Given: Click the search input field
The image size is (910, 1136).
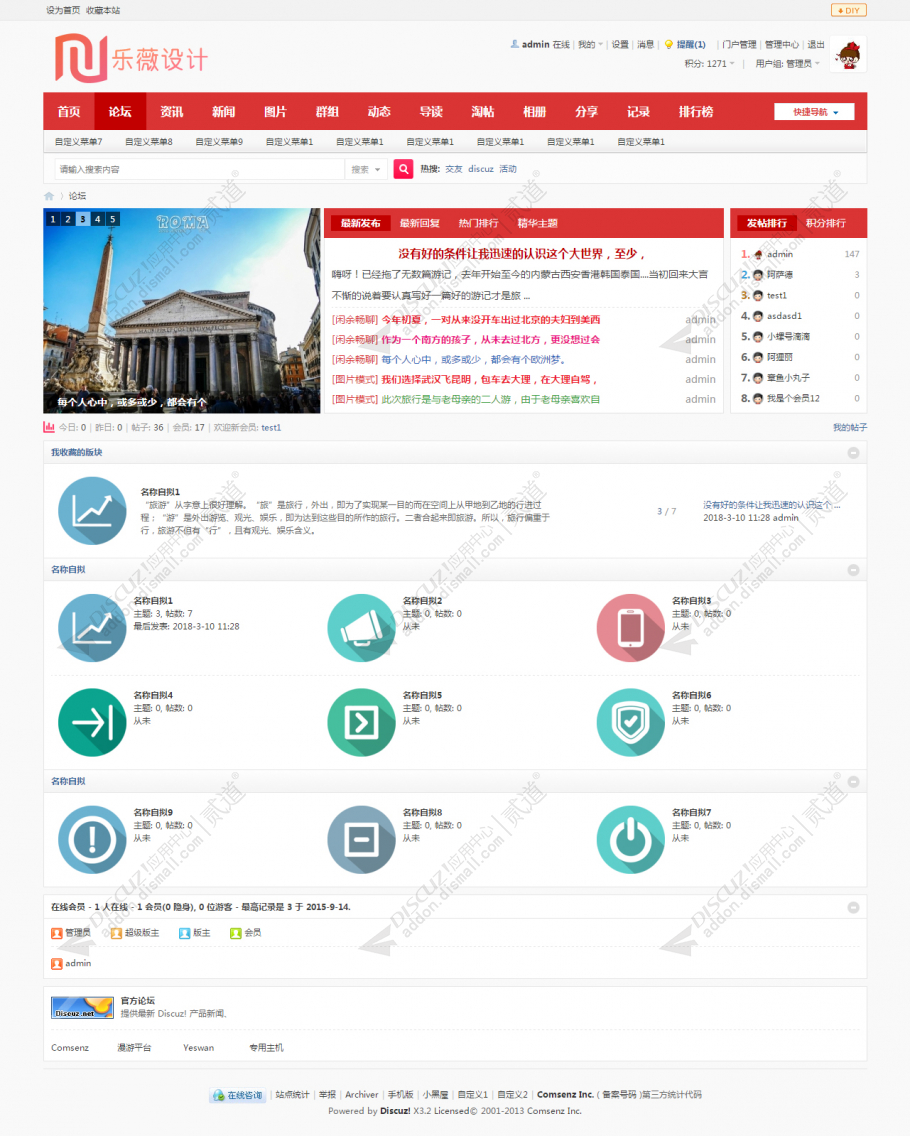Looking at the screenshot, I should pyautogui.click(x=200, y=170).
